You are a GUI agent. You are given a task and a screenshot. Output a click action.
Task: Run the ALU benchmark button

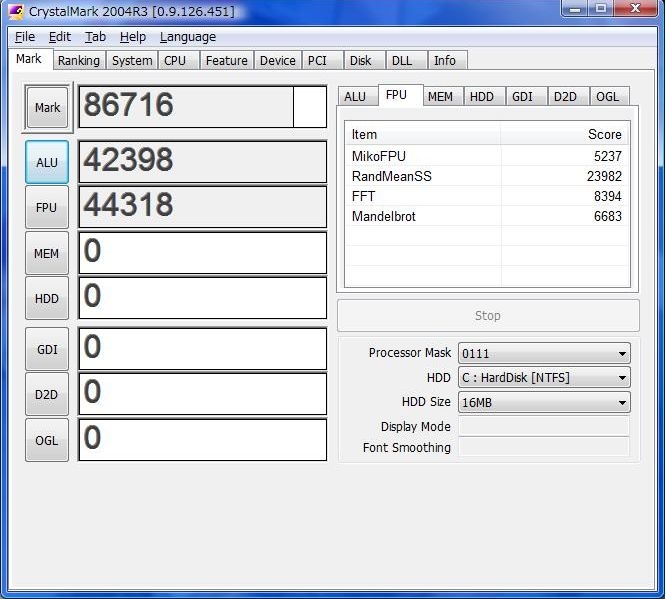click(x=47, y=162)
